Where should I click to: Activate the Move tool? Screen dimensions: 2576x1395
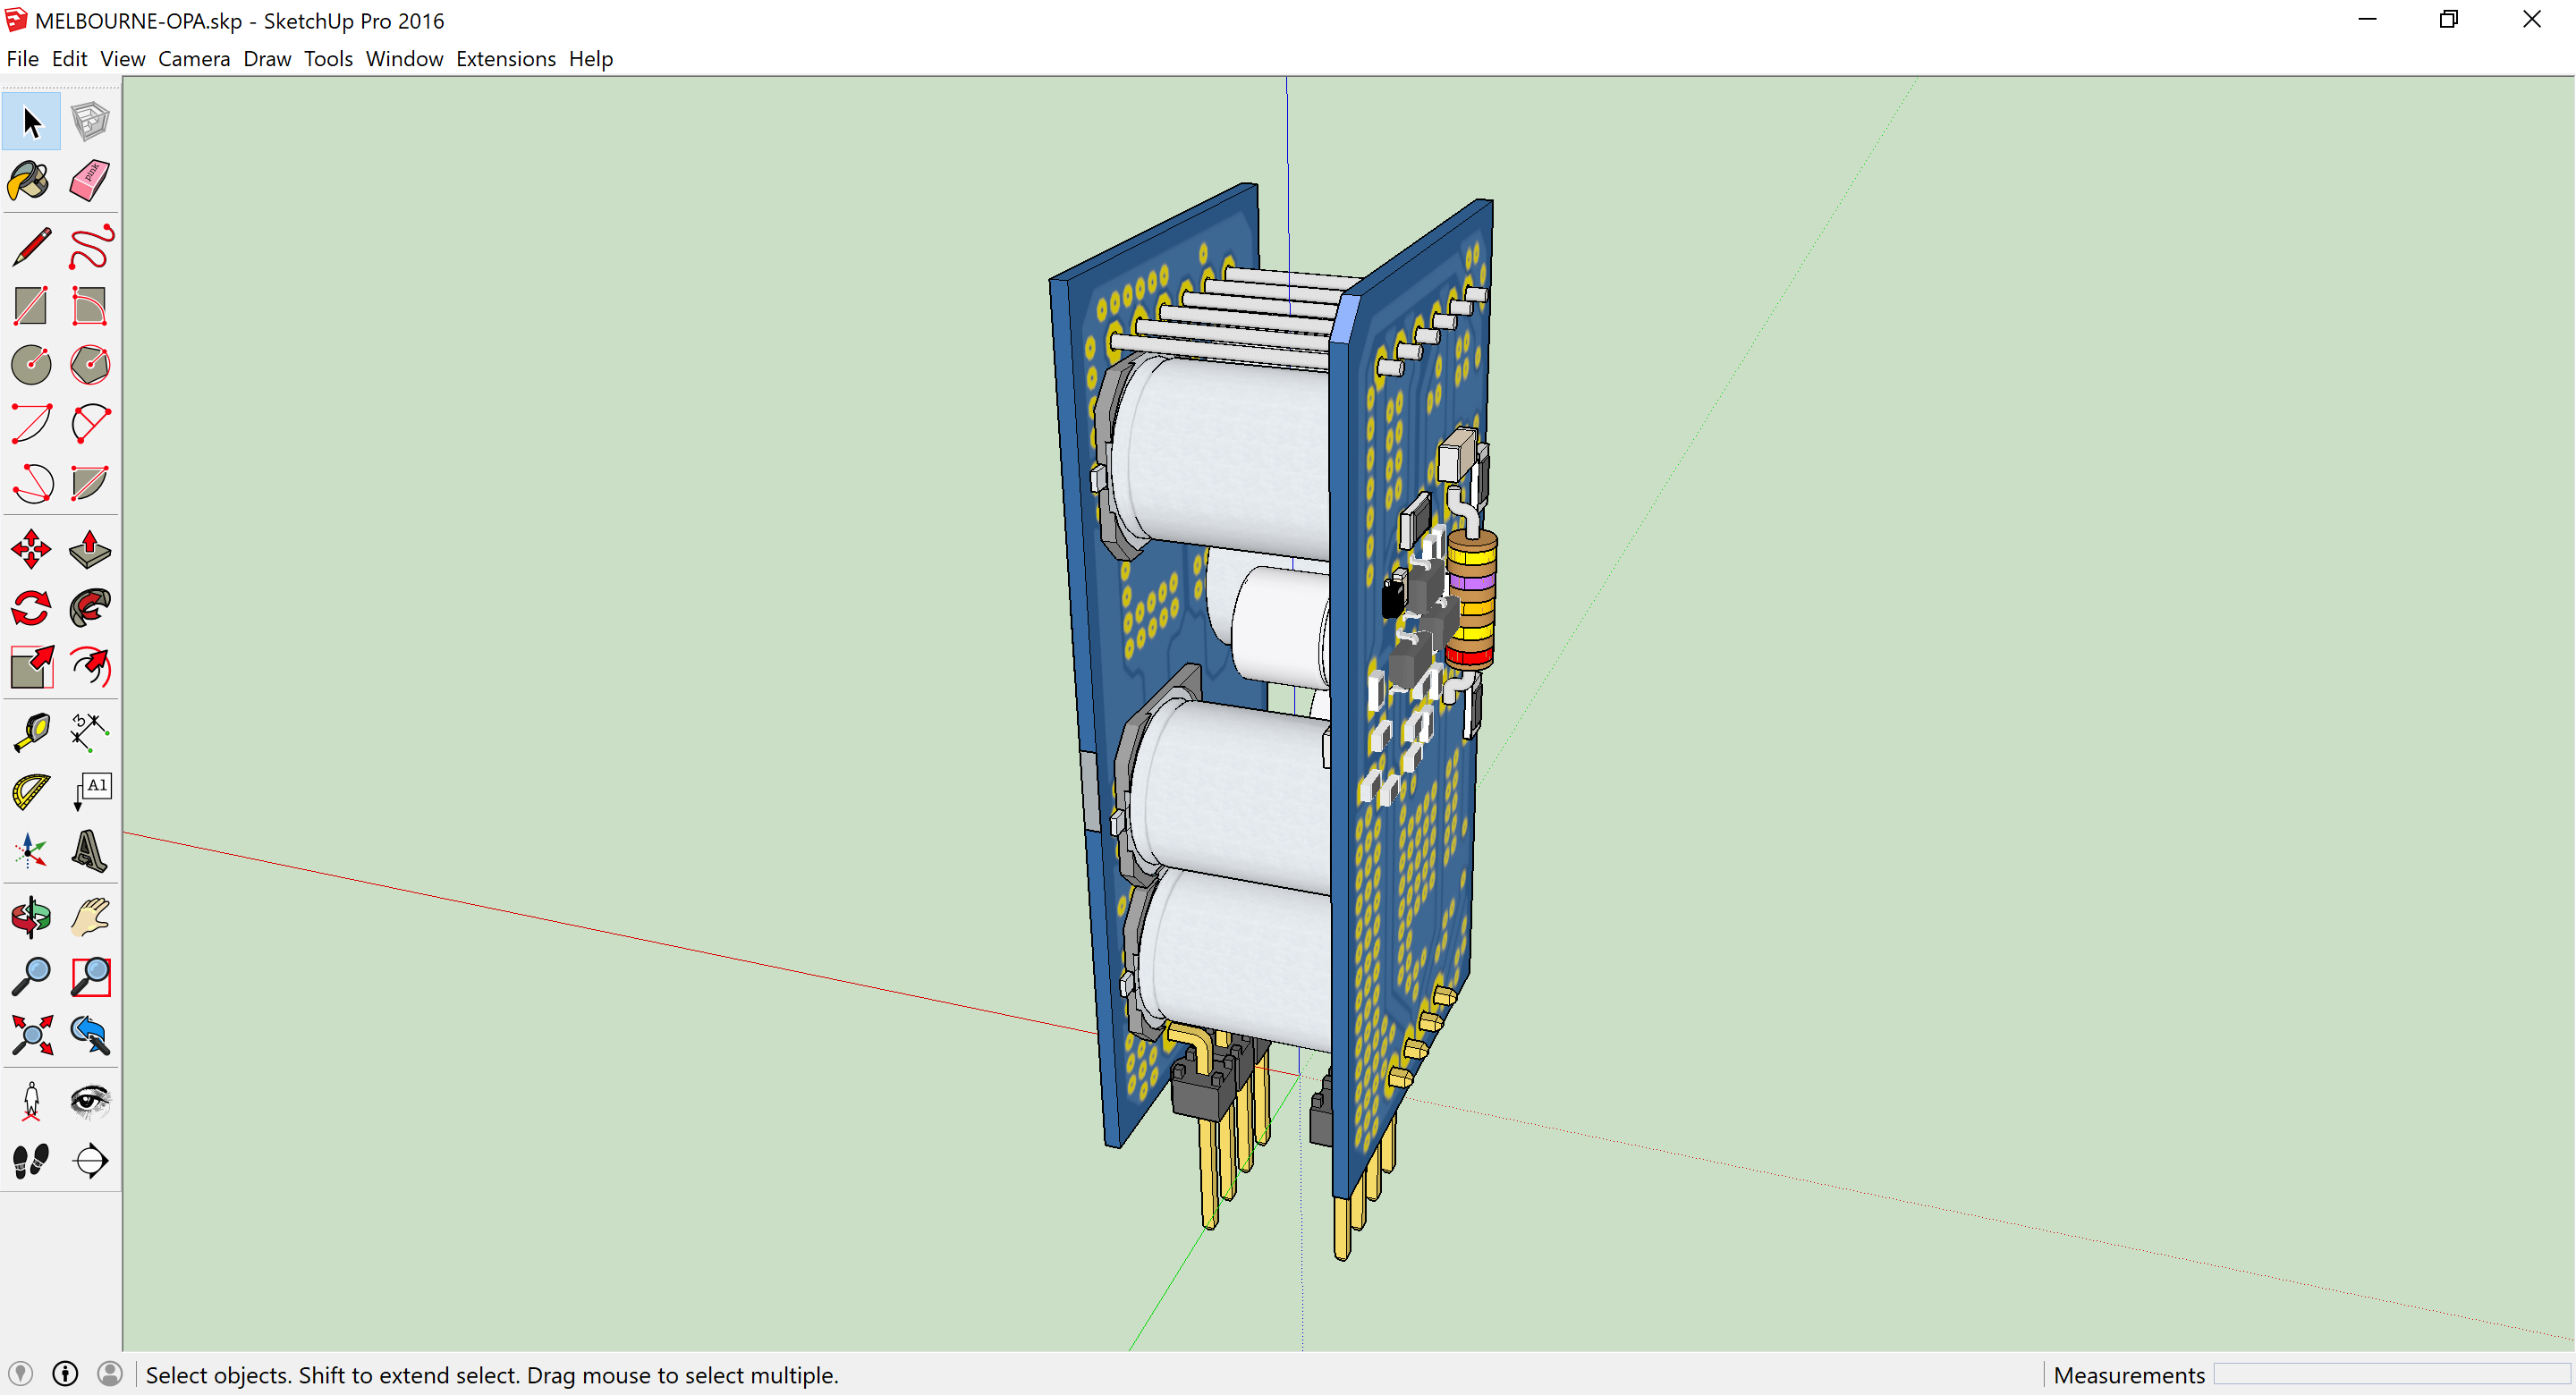(31, 549)
